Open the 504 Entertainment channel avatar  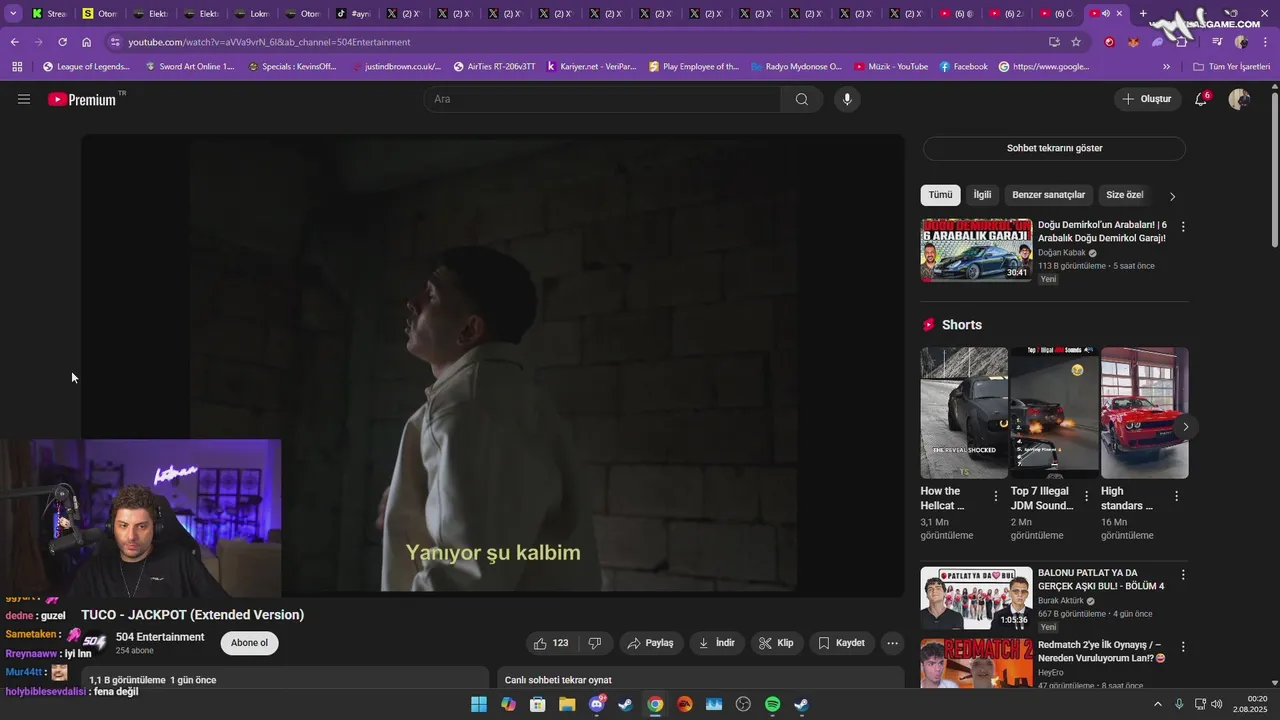[x=94, y=642]
